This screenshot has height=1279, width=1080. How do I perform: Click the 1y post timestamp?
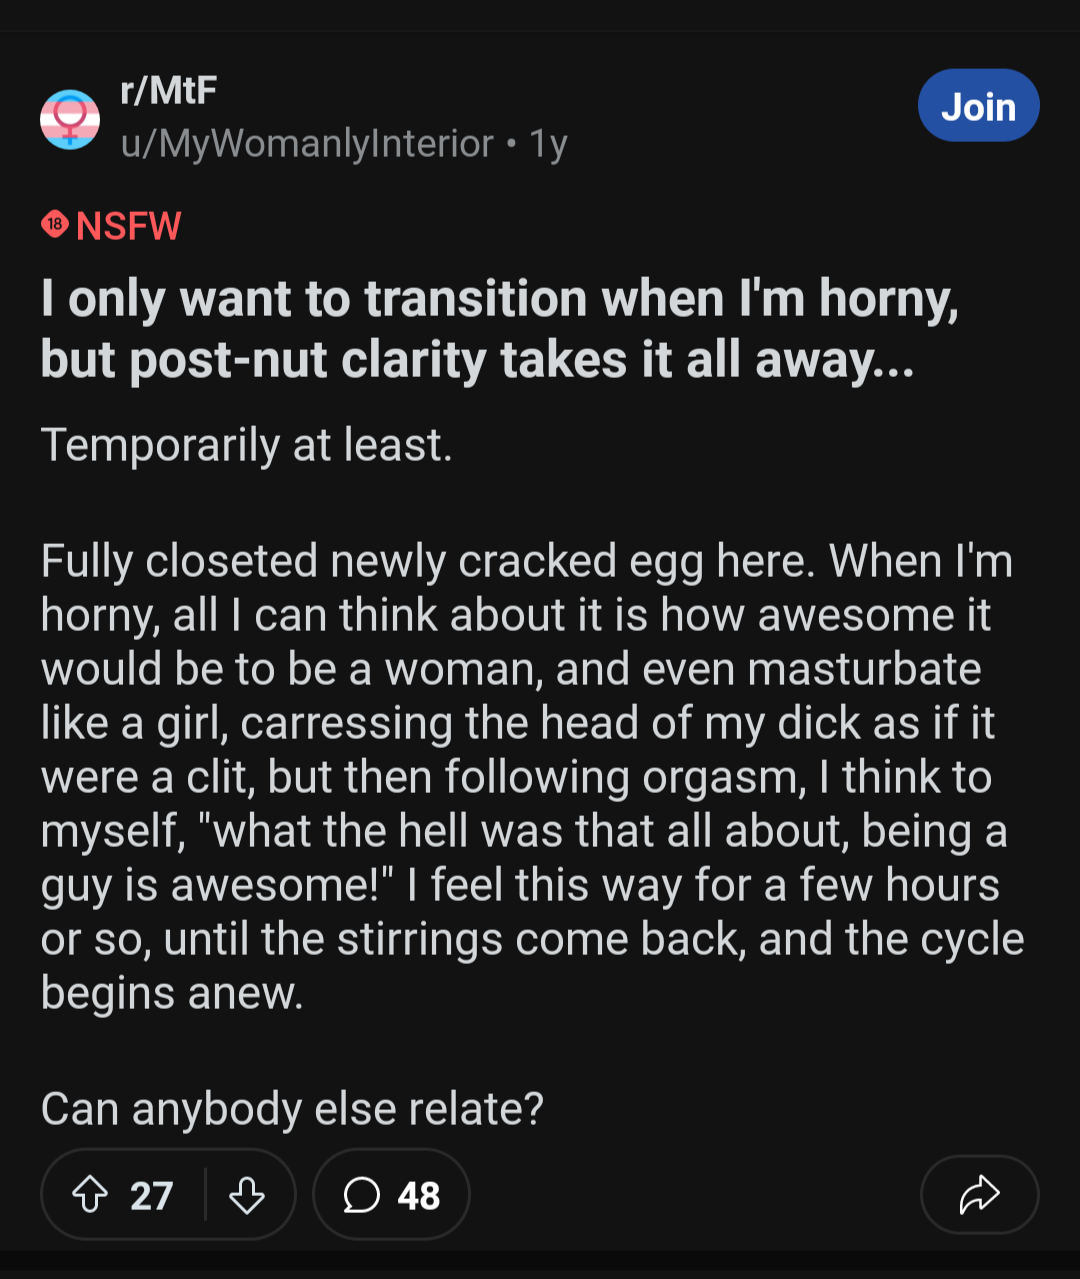tap(548, 144)
